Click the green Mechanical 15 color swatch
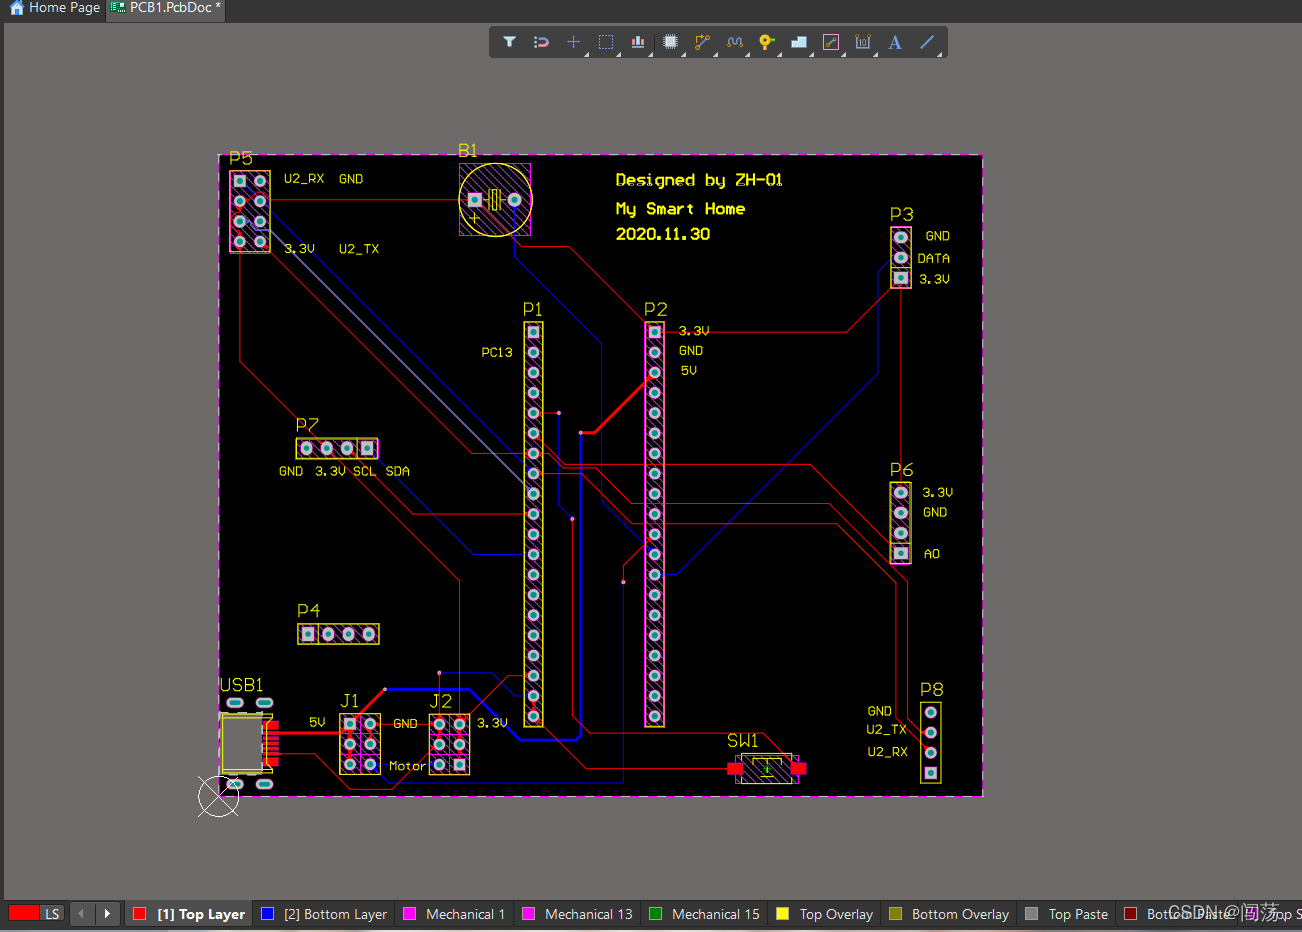The image size is (1302, 932). (655, 914)
